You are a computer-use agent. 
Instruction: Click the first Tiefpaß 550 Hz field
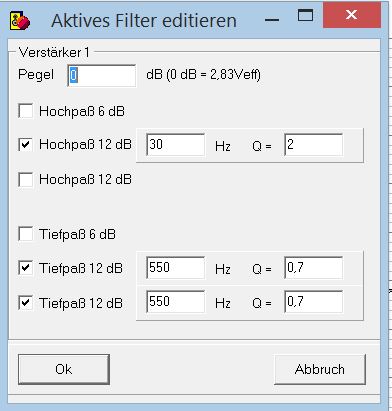point(175,268)
